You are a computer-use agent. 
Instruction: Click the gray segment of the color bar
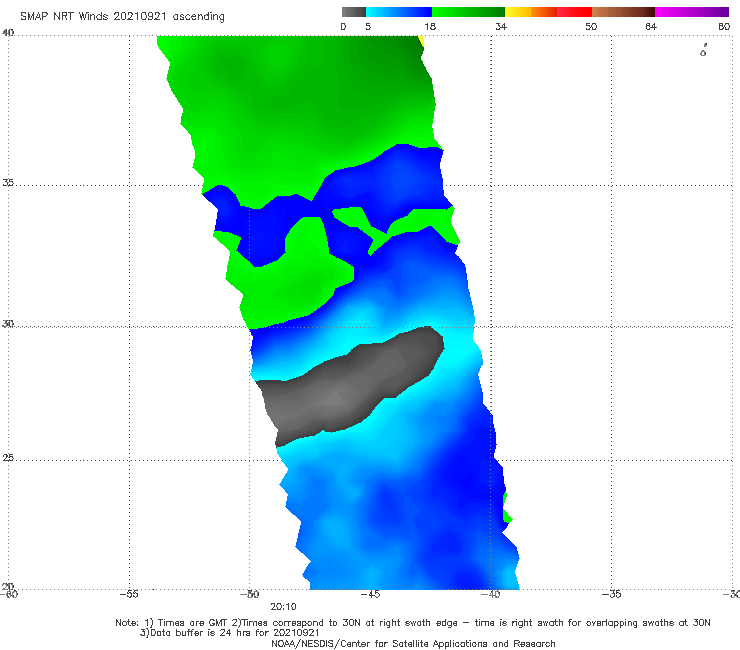[x=353, y=12]
